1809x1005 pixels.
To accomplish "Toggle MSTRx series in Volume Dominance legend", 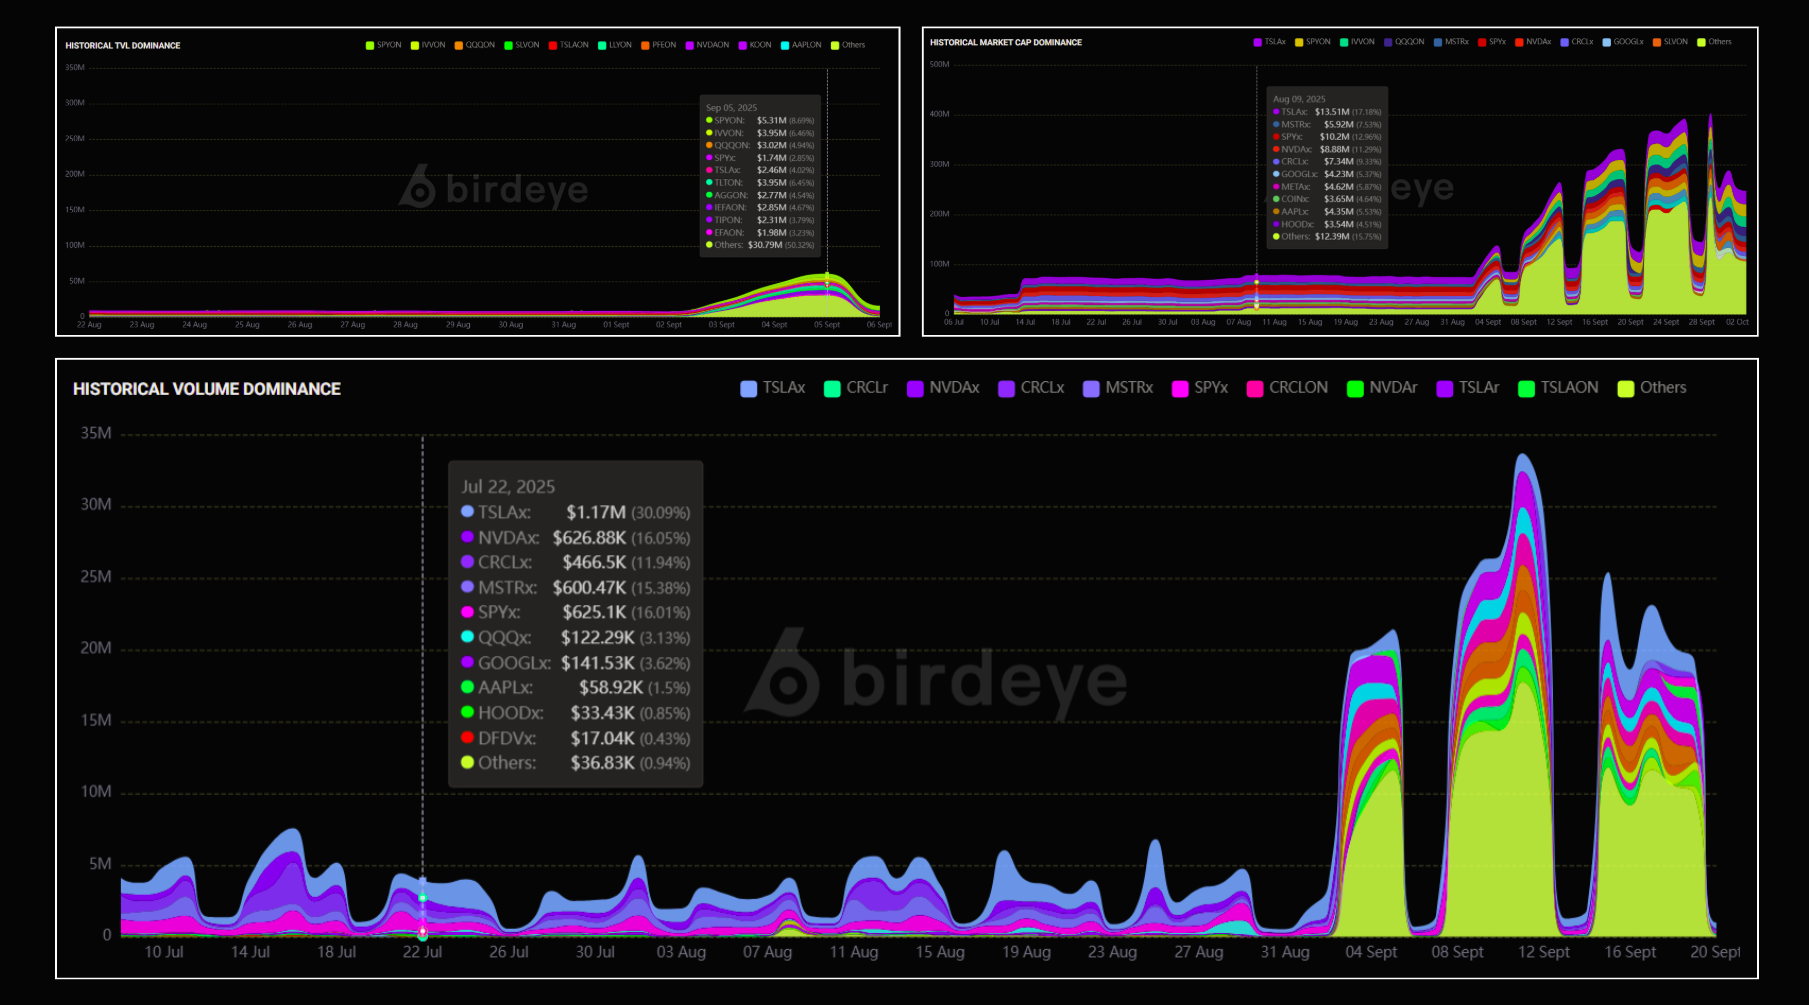I will pyautogui.click(x=1118, y=388).
